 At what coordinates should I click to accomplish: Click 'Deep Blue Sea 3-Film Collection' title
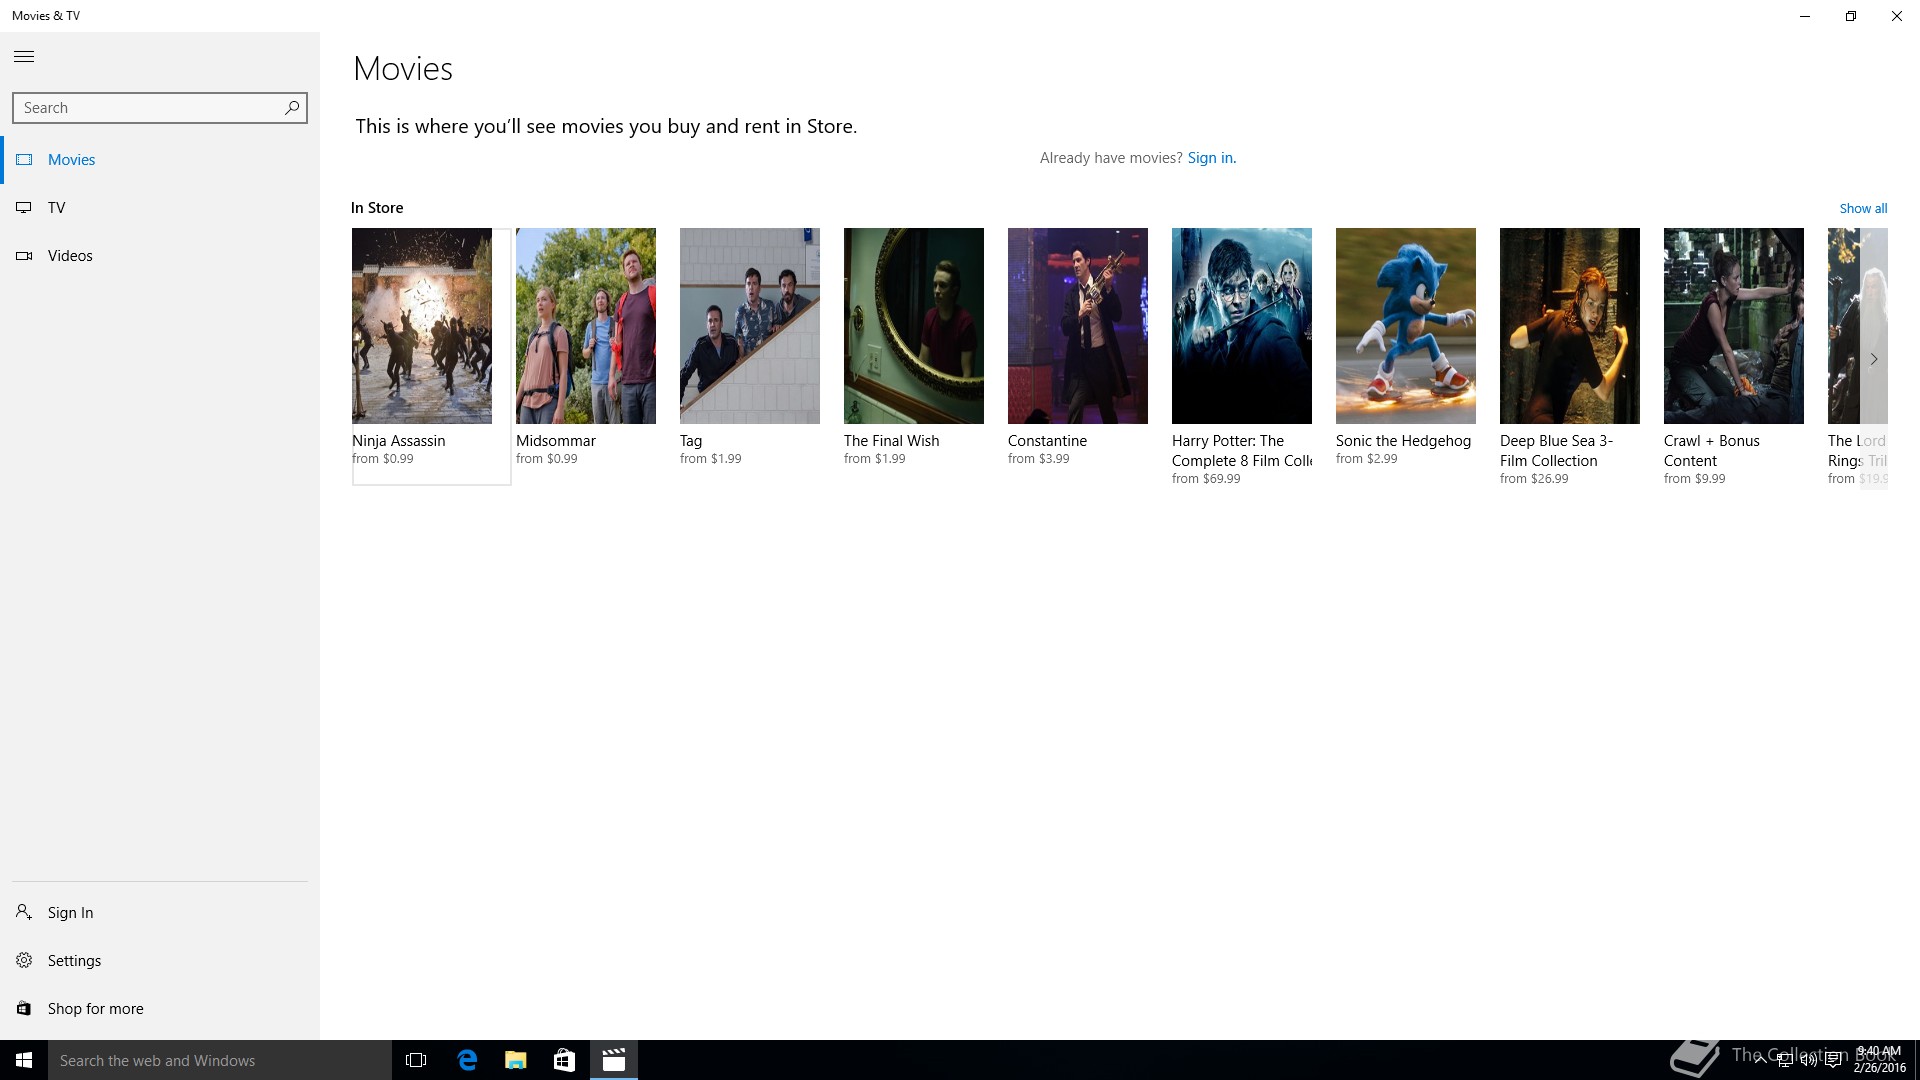coord(1557,451)
